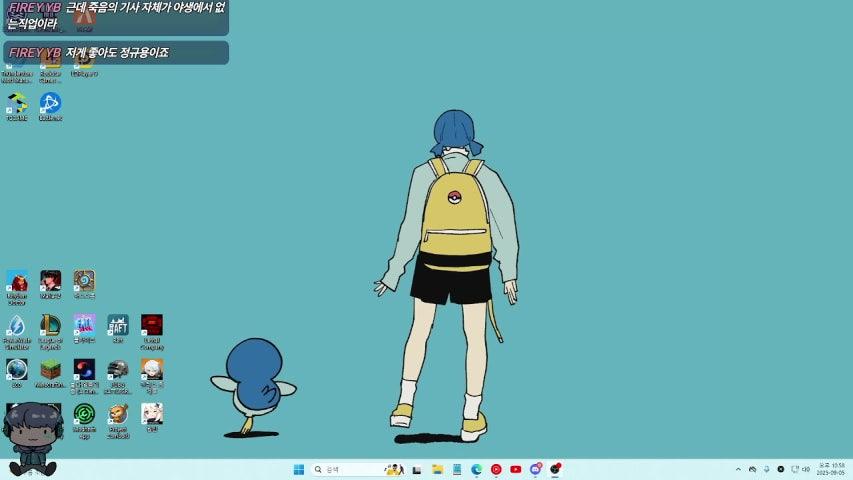This screenshot has height=480, width=853.
Task: Open YouTube Music from the taskbar
Action: tap(496, 469)
